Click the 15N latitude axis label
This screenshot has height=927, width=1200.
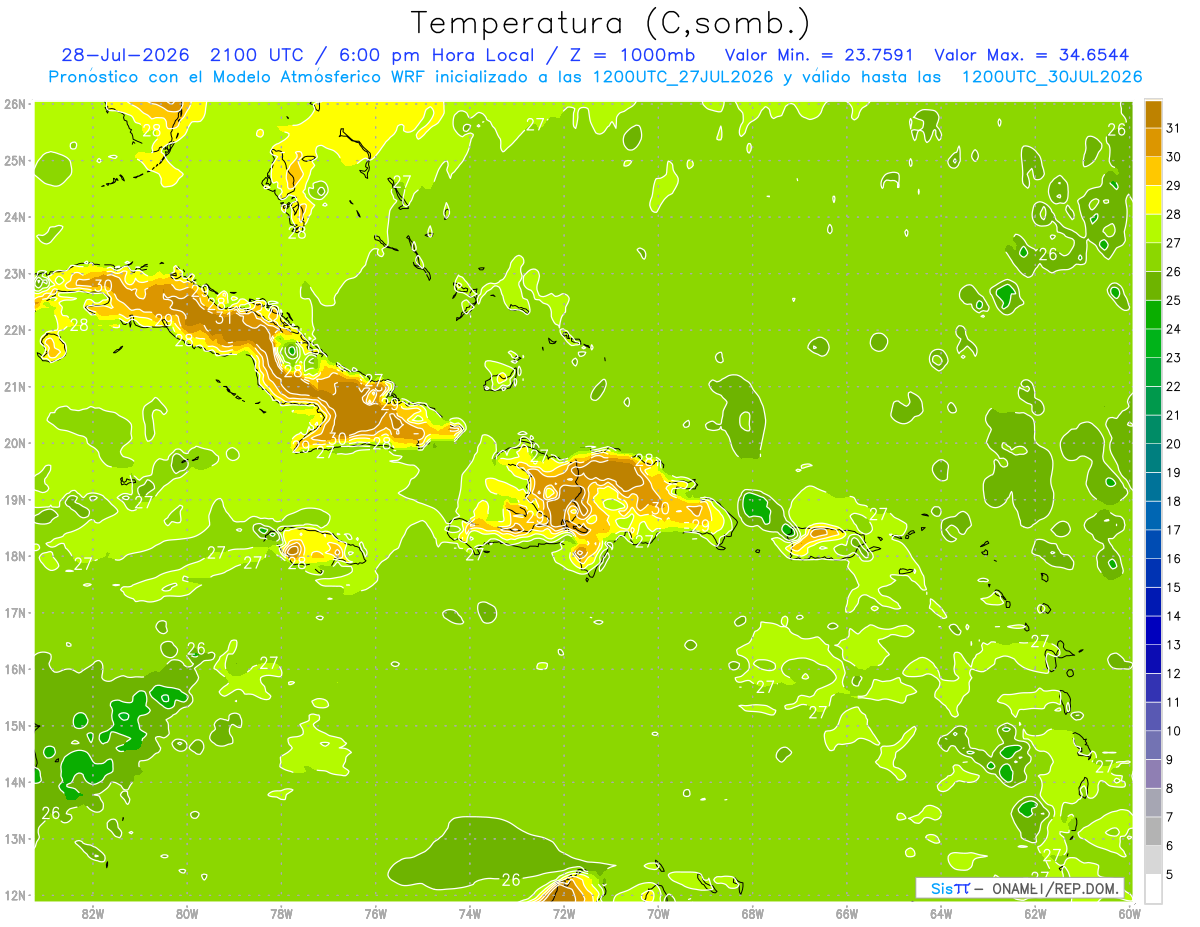coord(15,725)
